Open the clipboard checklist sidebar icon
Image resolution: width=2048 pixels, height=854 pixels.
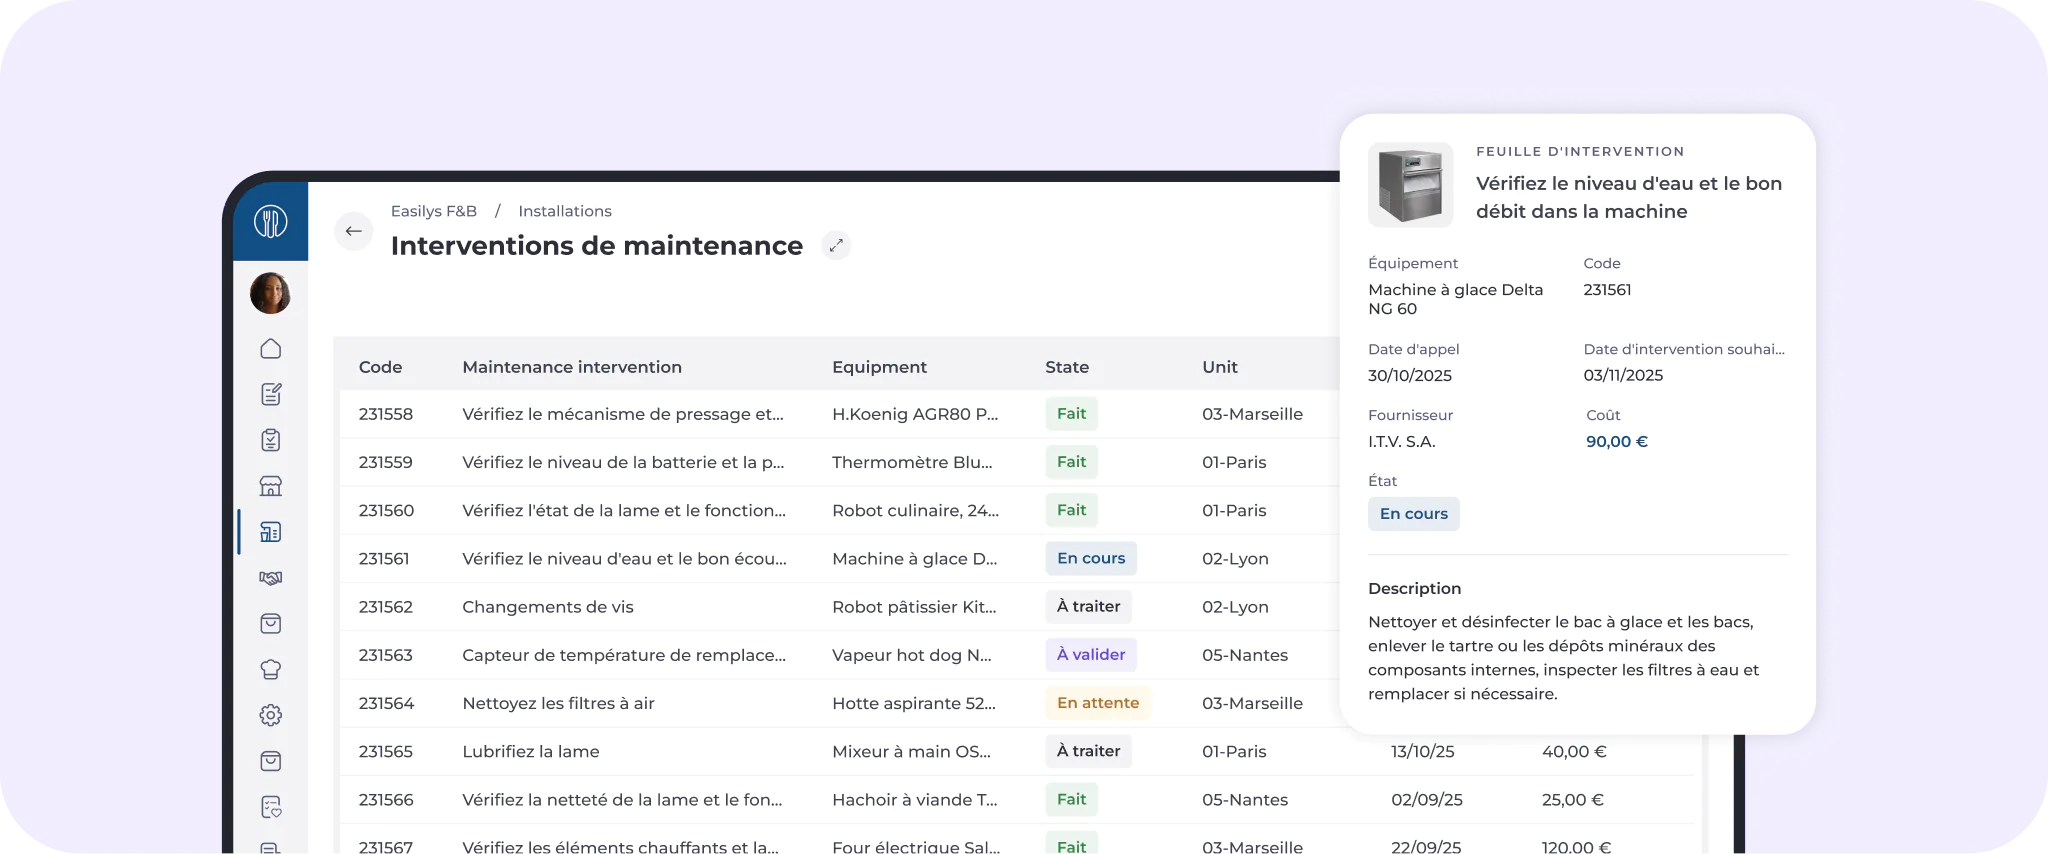click(x=270, y=440)
